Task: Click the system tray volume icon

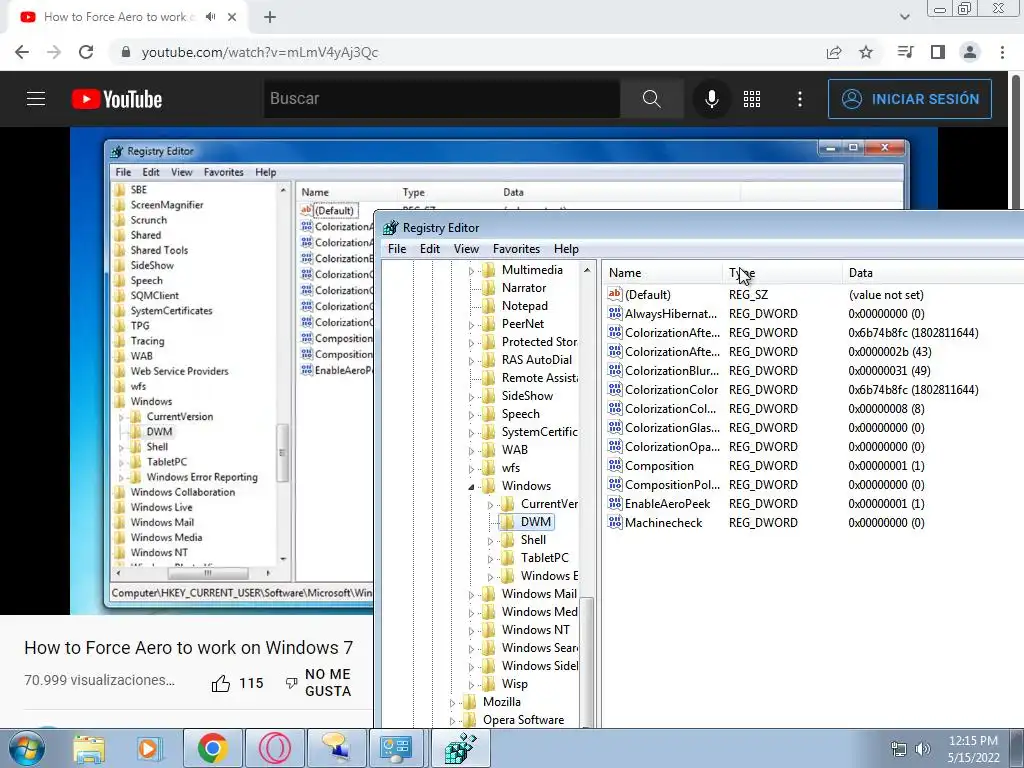Action: [923, 749]
